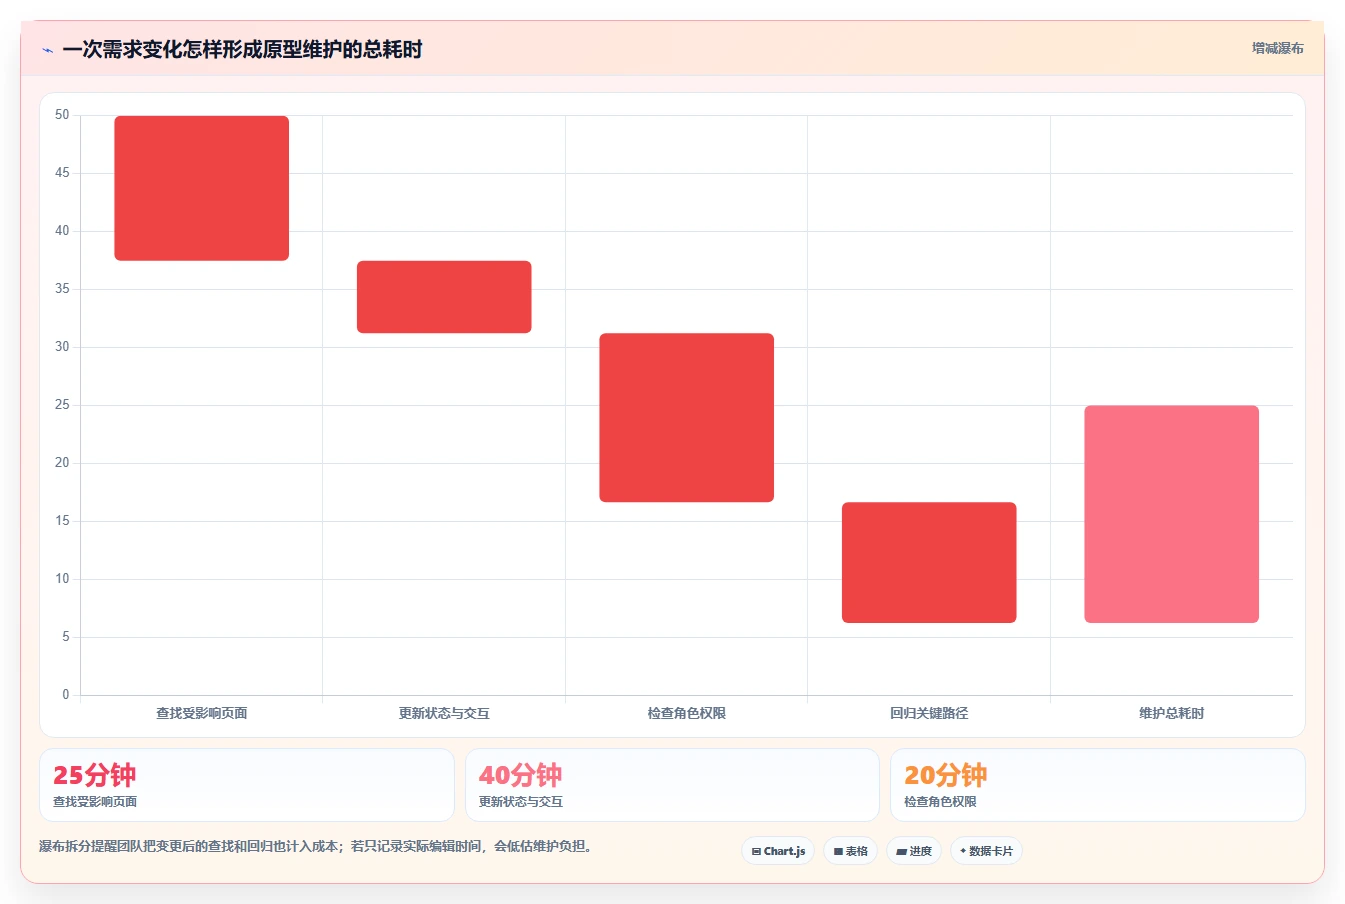Screen dimensions: 1345x904
Task: Click the pink bar above 维护总耗时
Action: 1172,514
